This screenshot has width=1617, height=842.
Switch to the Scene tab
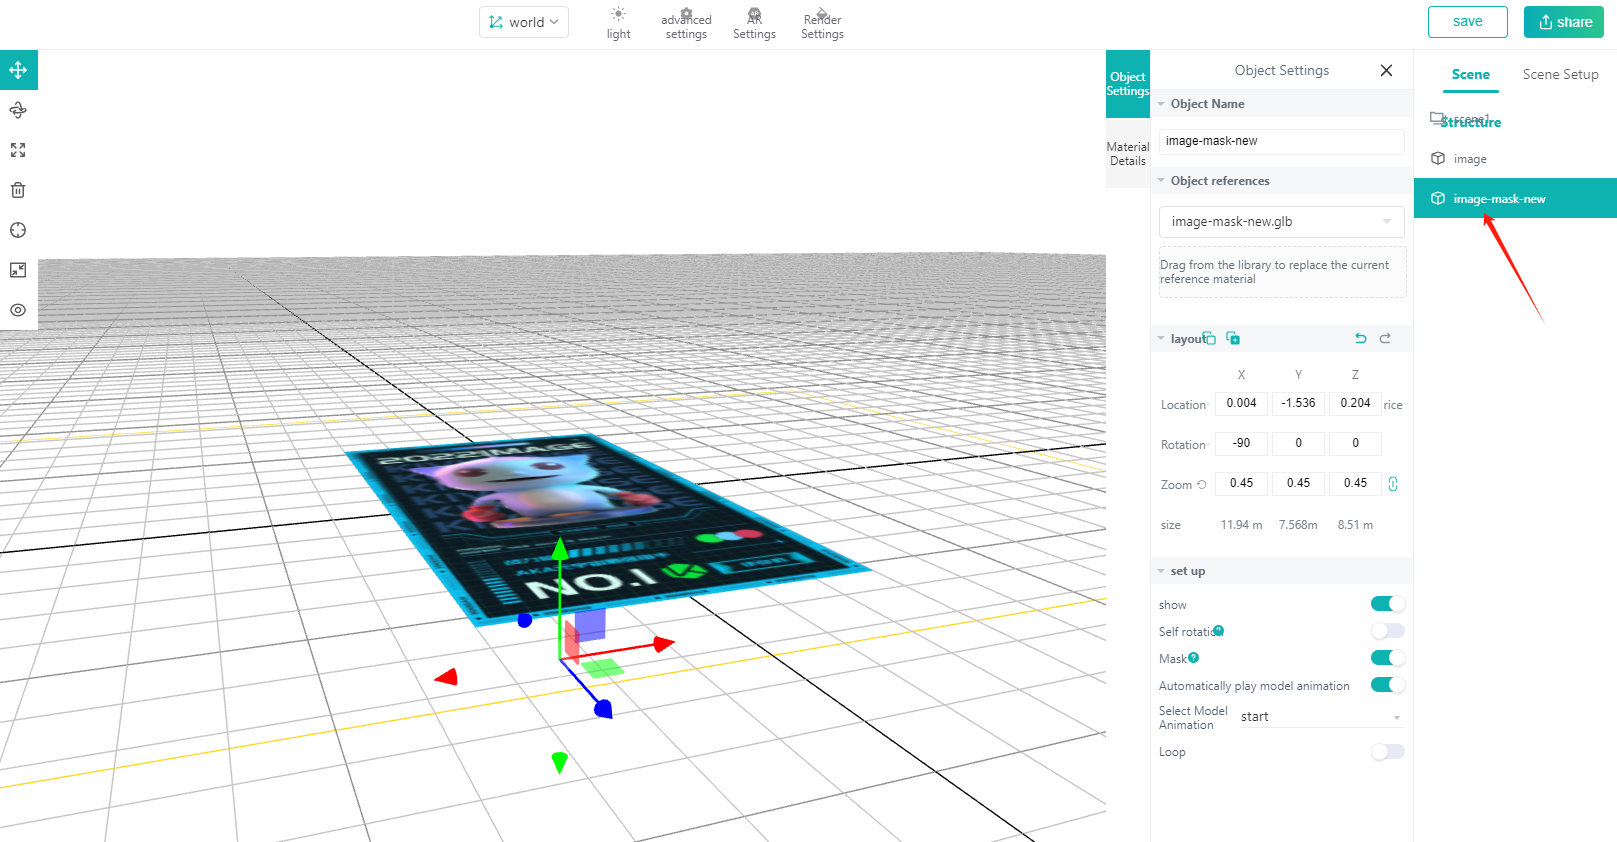pyautogui.click(x=1470, y=74)
